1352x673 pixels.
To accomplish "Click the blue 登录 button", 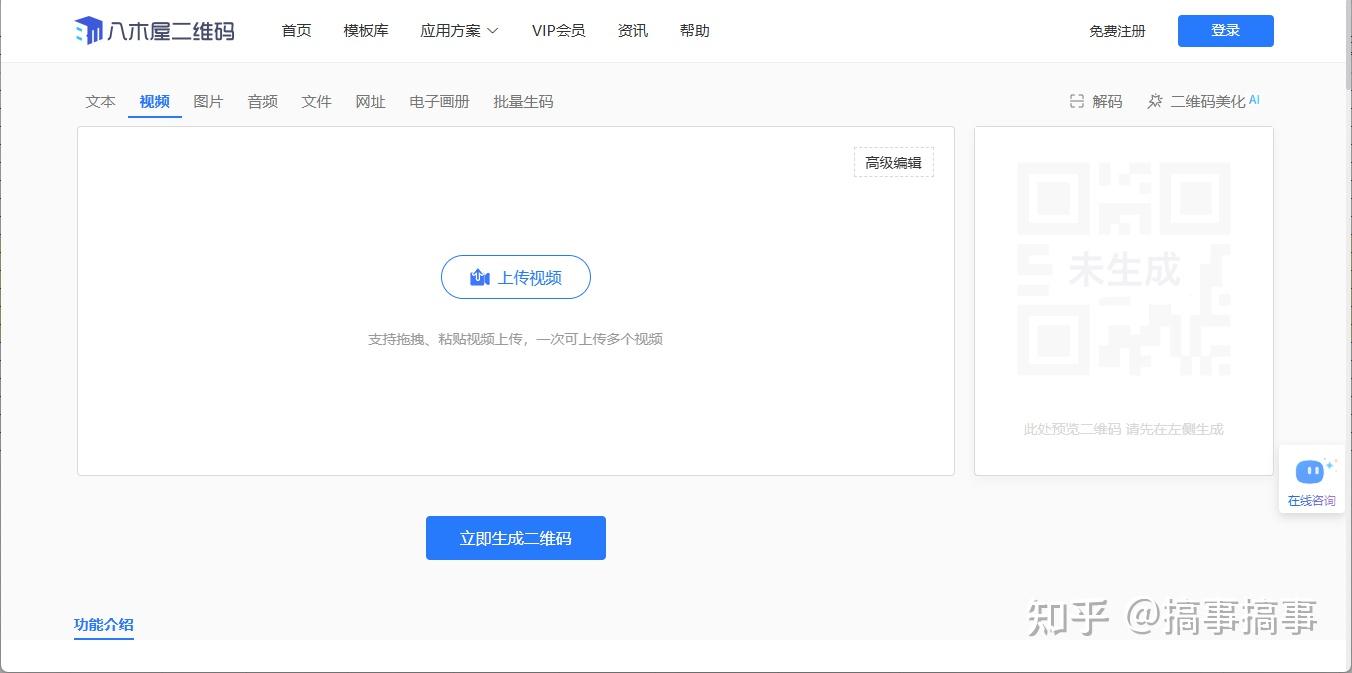I will point(1226,31).
